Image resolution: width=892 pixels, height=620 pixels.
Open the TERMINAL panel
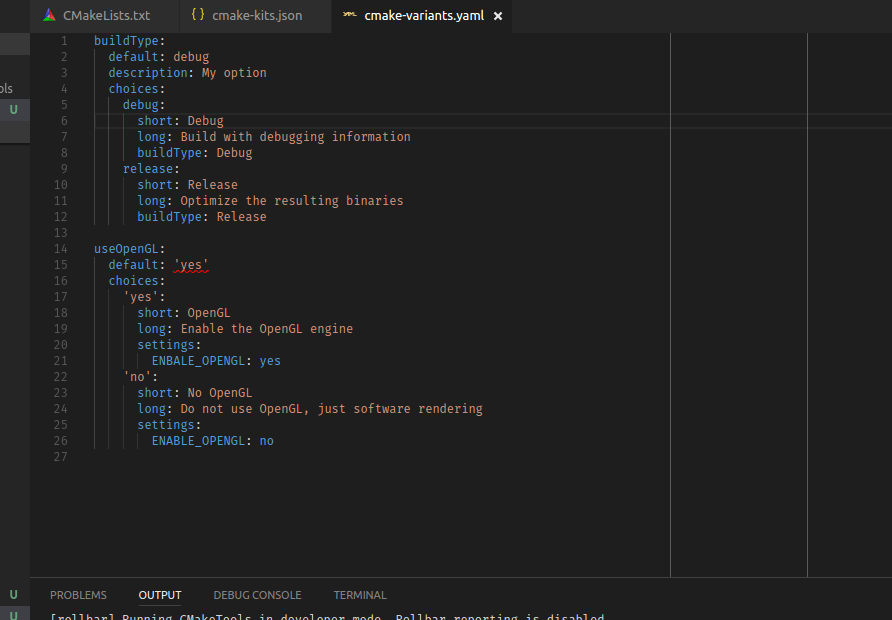(360, 594)
